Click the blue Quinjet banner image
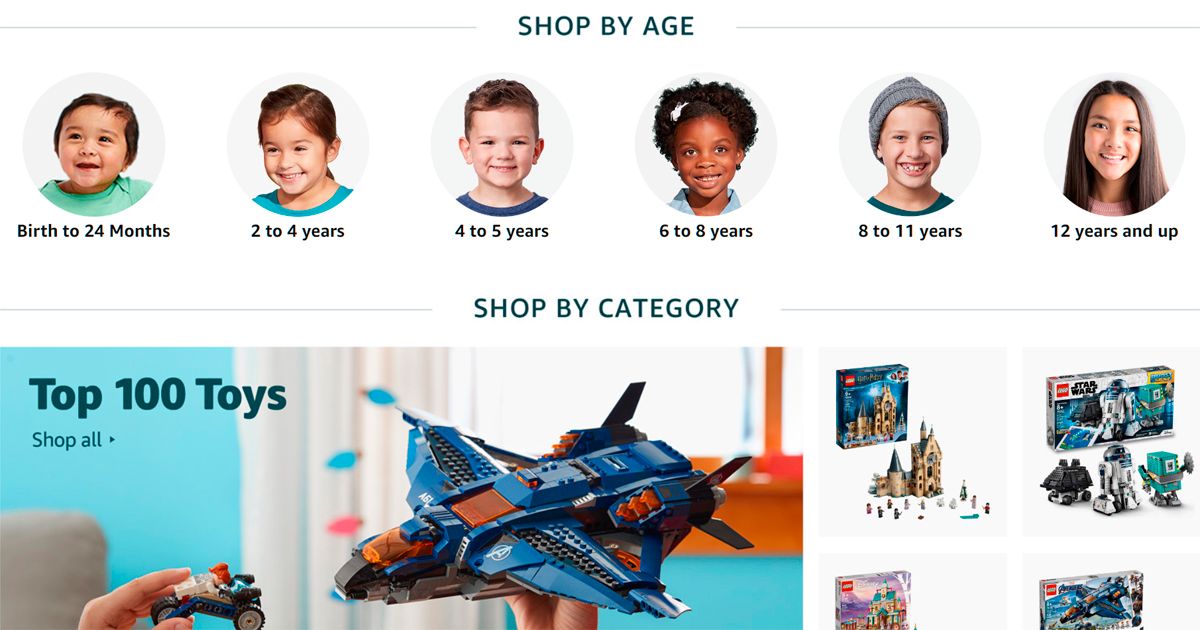This screenshot has height=630, width=1200. coord(401,489)
